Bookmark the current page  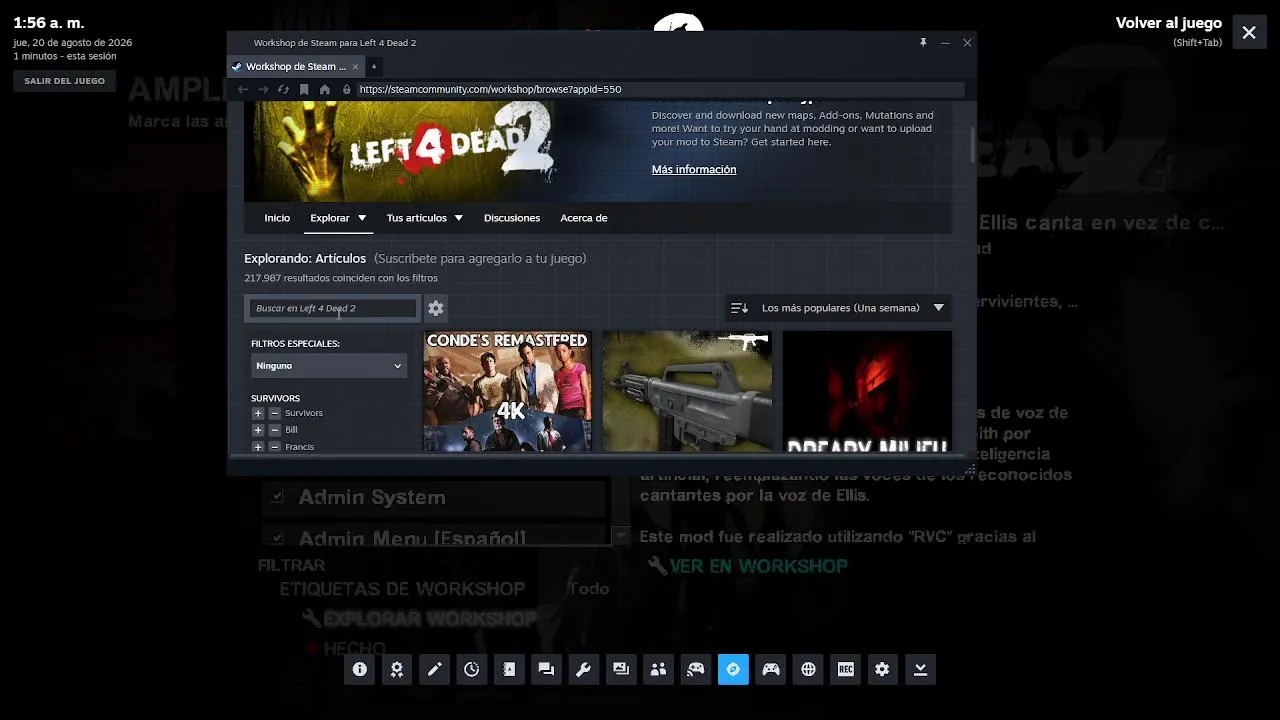304,89
